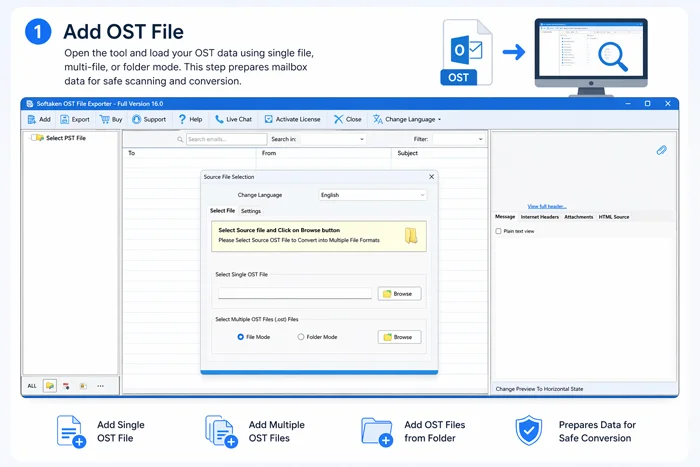Tick the Select PST File checkbox
Screen dimensions: 700x467
point(33,138)
